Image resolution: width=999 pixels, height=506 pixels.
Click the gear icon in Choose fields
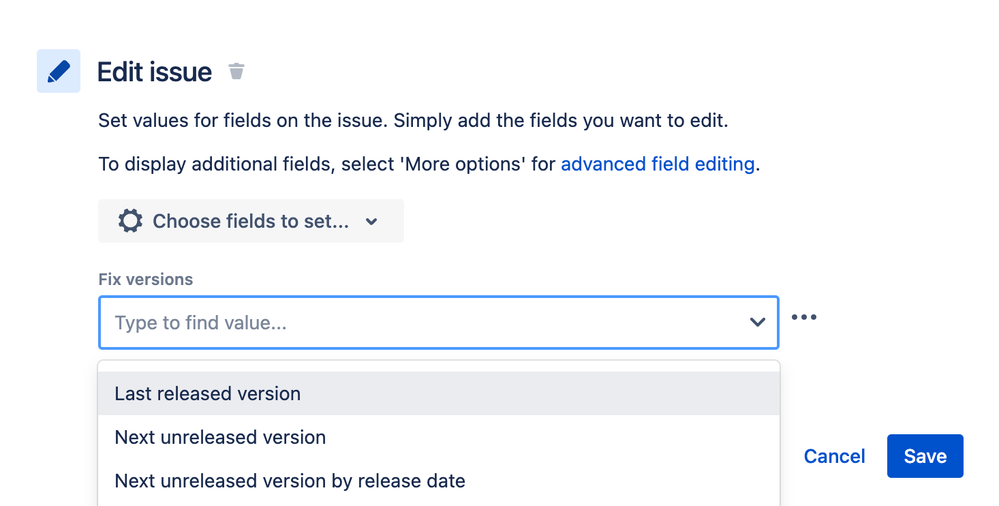click(130, 221)
